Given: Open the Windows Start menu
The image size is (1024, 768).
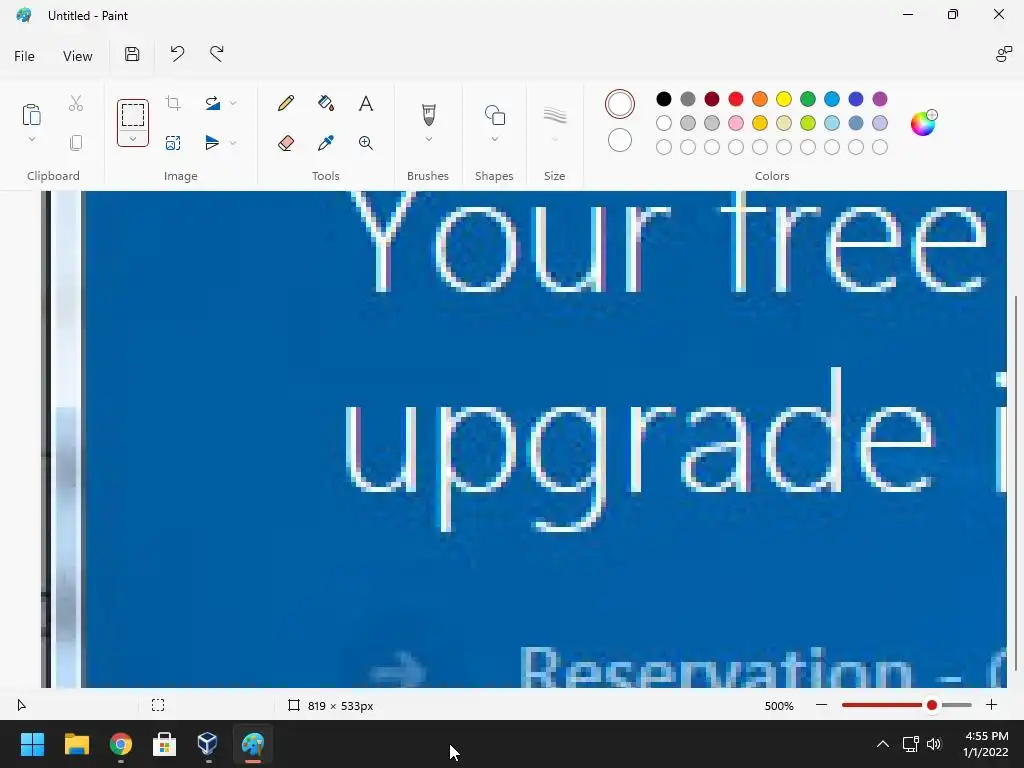Looking at the screenshot, I should pos(32,744).
